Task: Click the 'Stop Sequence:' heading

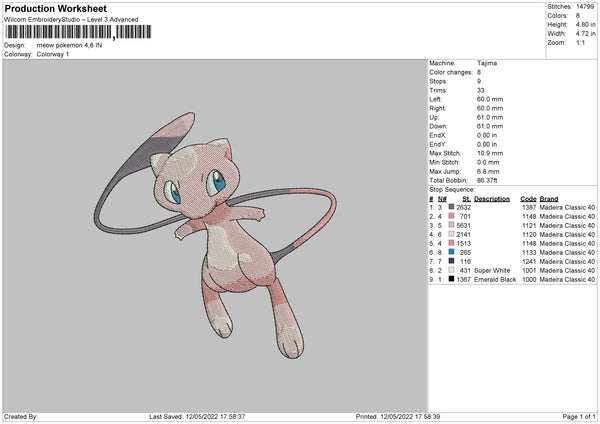Action: pyautogui.click(x=452, y=190)
